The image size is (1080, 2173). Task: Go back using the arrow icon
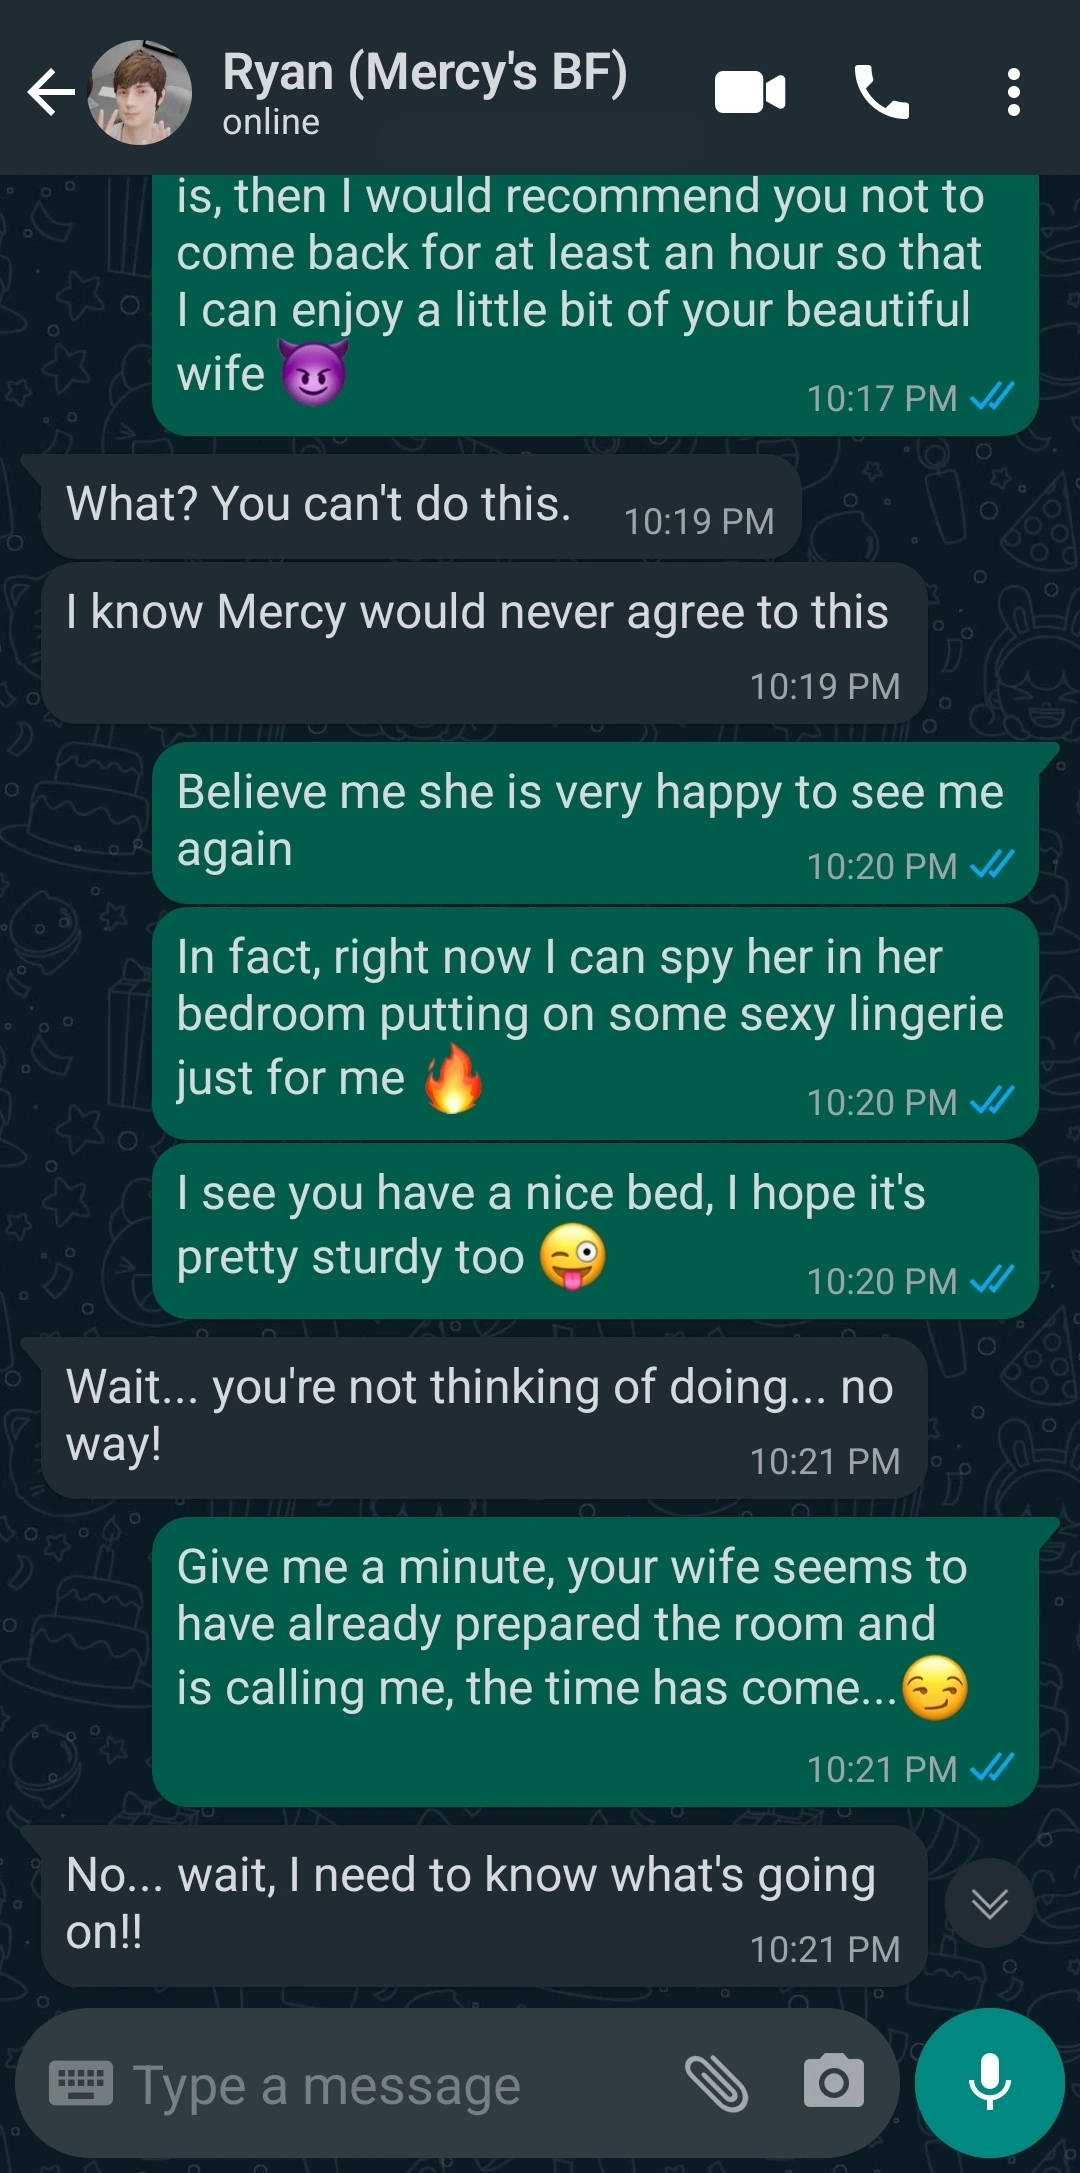pos(51,93)
